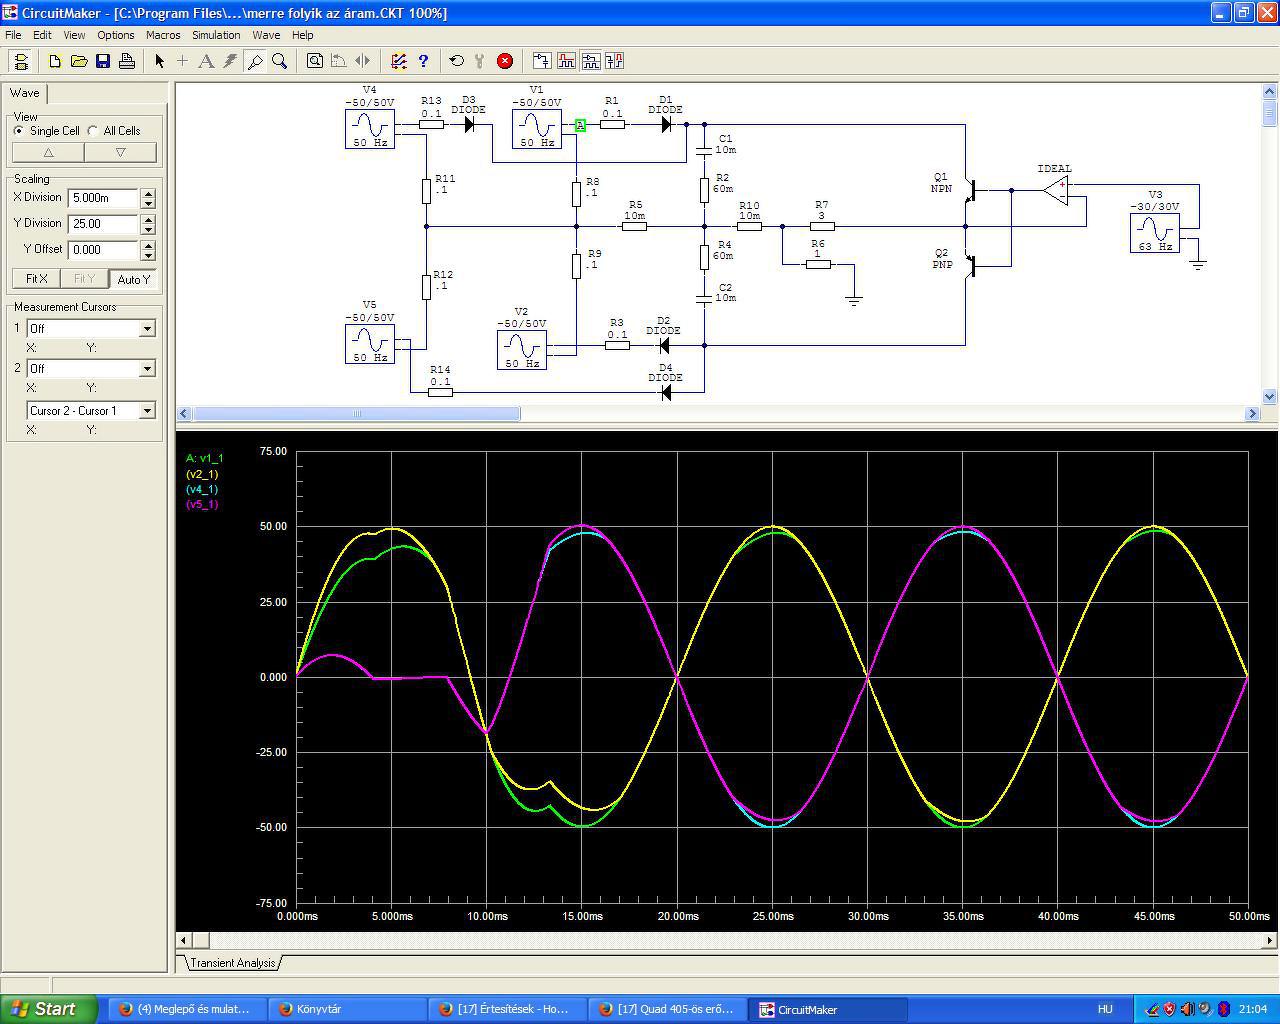Select the Text tool letter A
The height and width of the screenshot is (1024, 1280).
click(206, 61)
